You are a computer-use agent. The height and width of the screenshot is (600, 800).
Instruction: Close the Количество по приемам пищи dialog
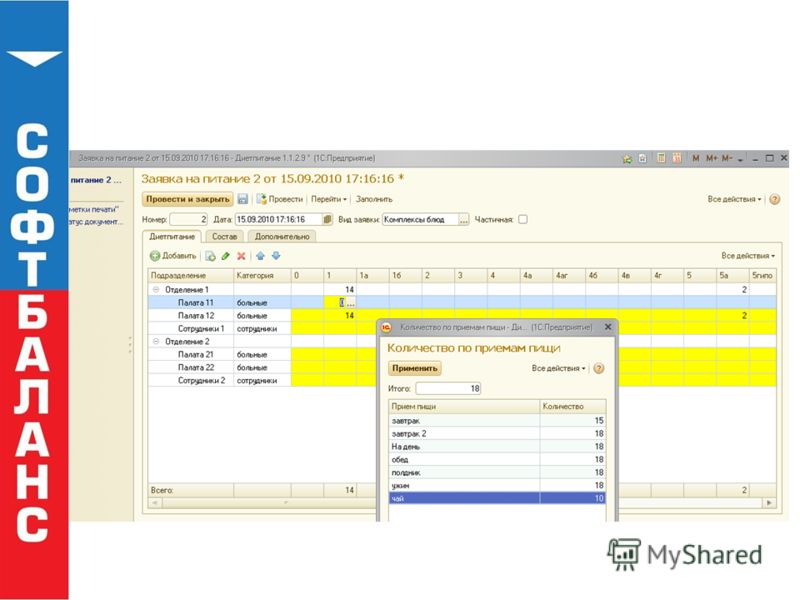click(608, 327)
